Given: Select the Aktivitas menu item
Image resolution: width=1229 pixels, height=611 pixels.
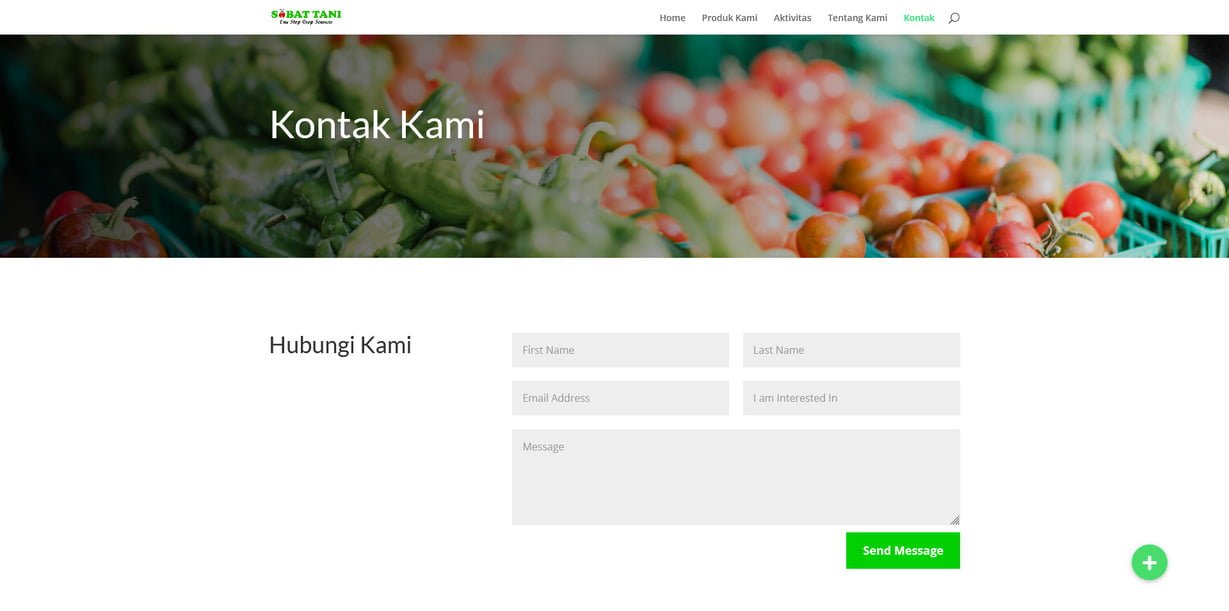Looking at the screenshot, I should 792,18.
